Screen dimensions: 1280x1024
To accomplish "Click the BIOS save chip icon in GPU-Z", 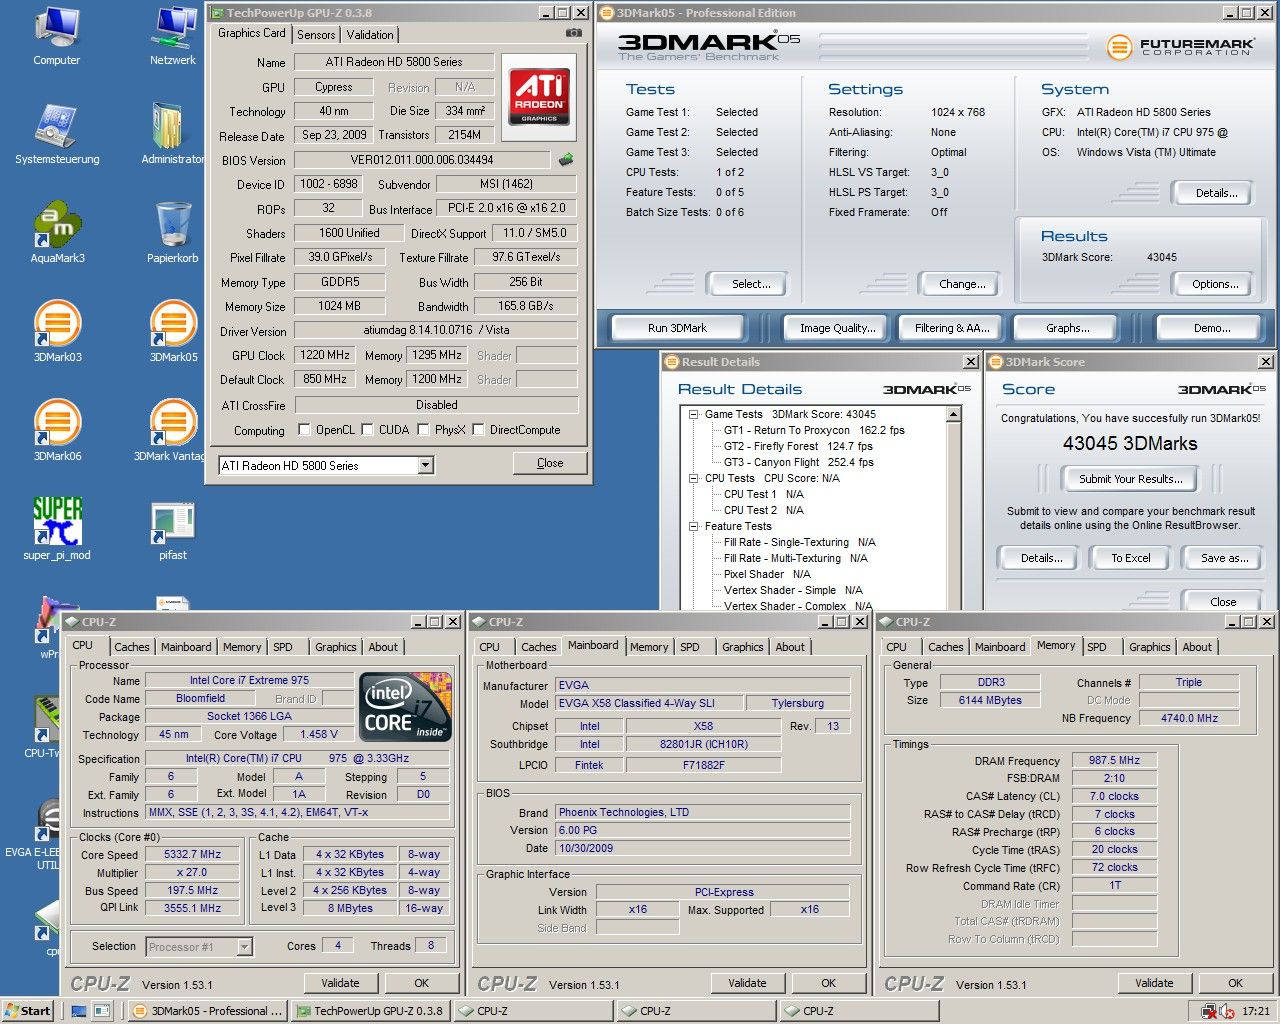I will pyautogui.click(x=566, y=160).
